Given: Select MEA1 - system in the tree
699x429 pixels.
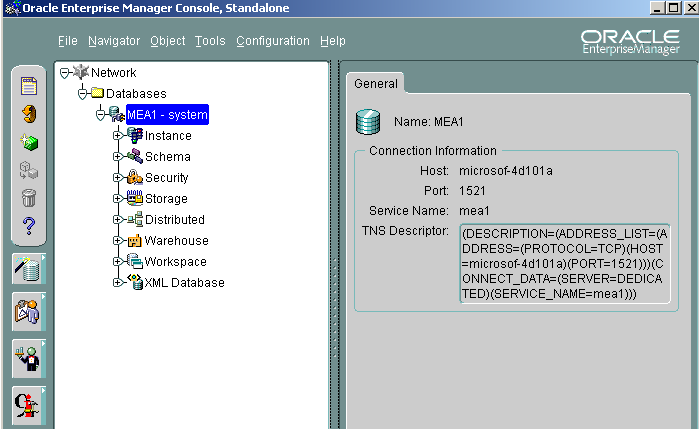Looking at the screenshot, I should (x=167, y=115).
